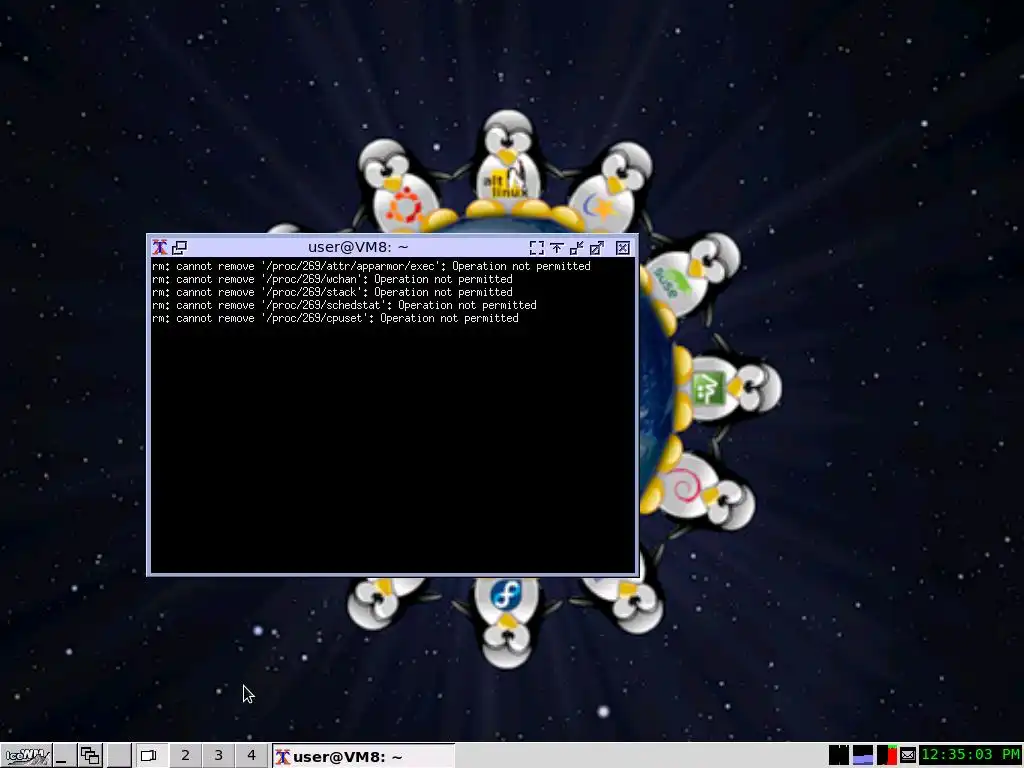Minimize the terminal window

pyautogui.click(x=577, y=248)
